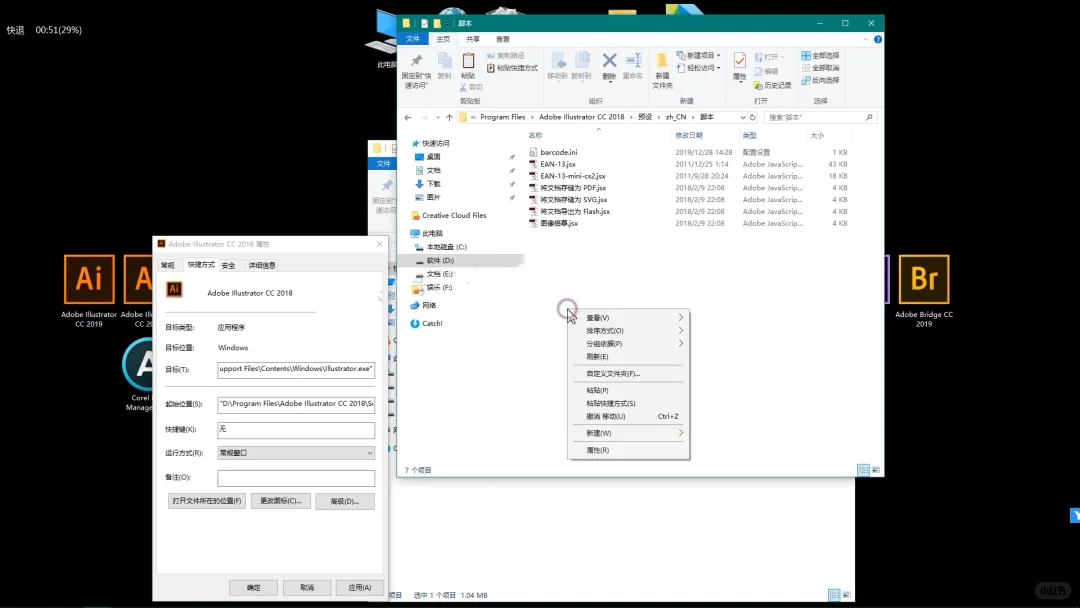Switch to 常规 tab in Properties dialog

click(x=168, y=265)
